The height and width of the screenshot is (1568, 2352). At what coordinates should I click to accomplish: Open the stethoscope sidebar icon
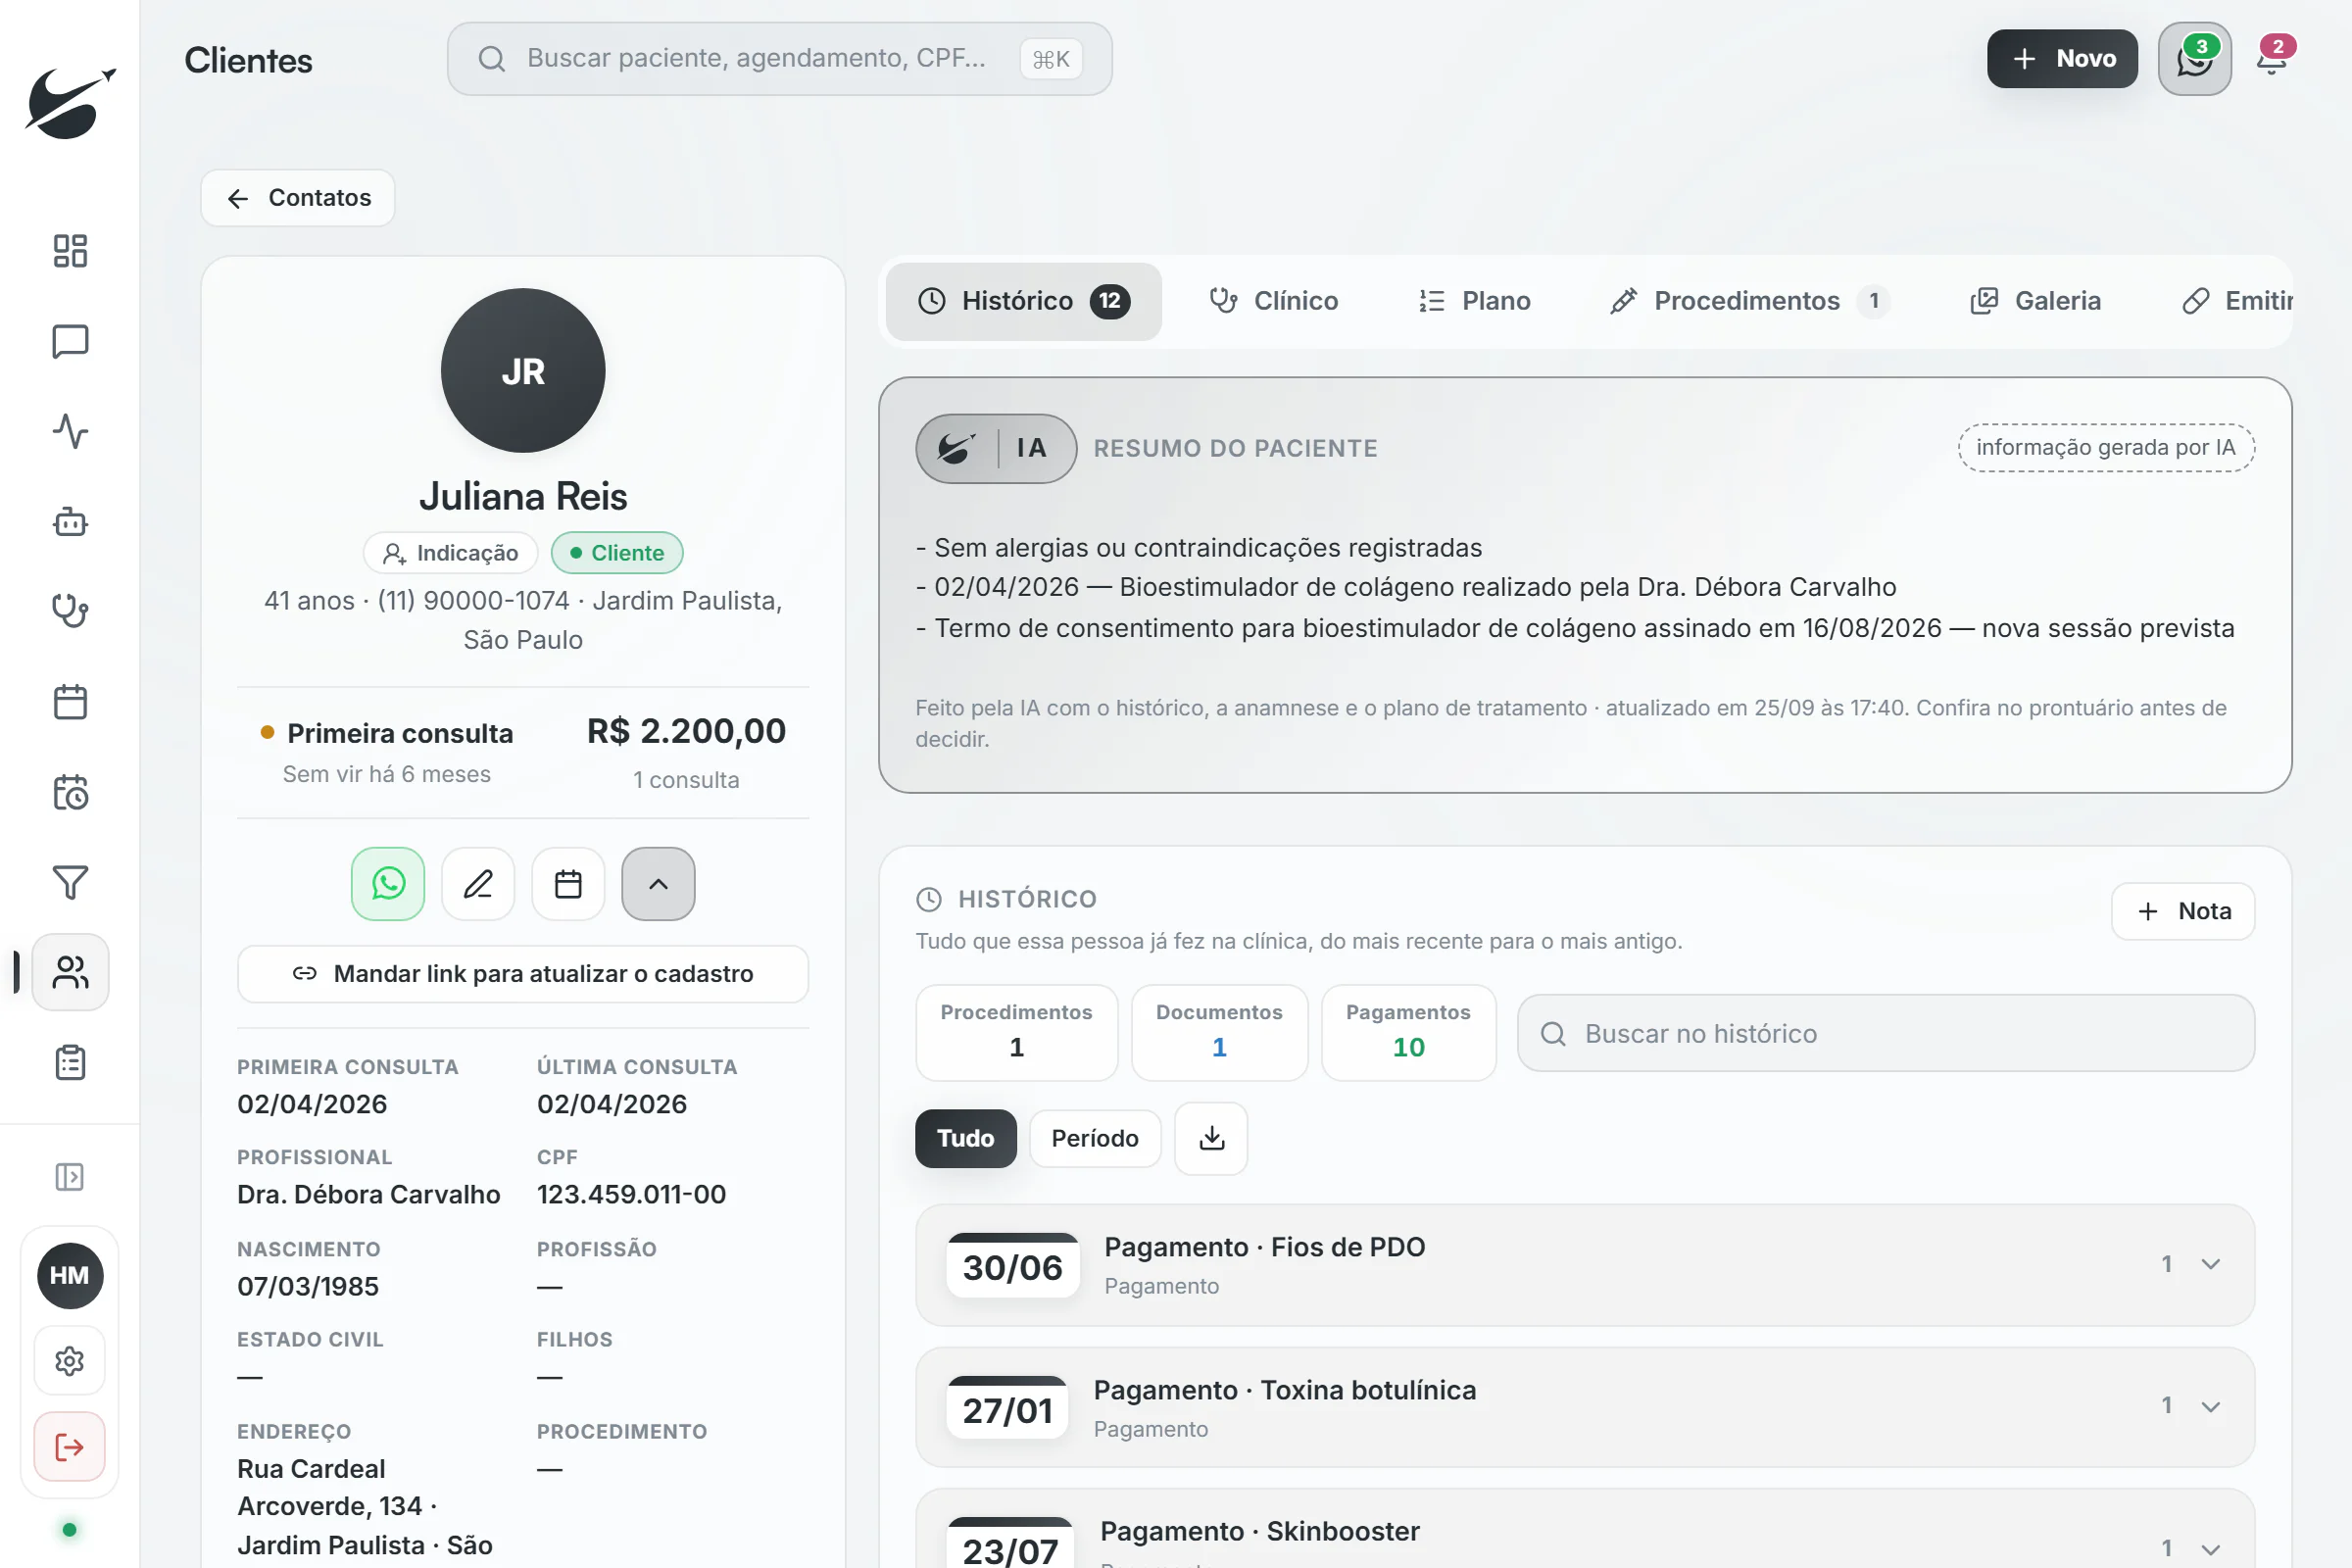tap(70, 611)
